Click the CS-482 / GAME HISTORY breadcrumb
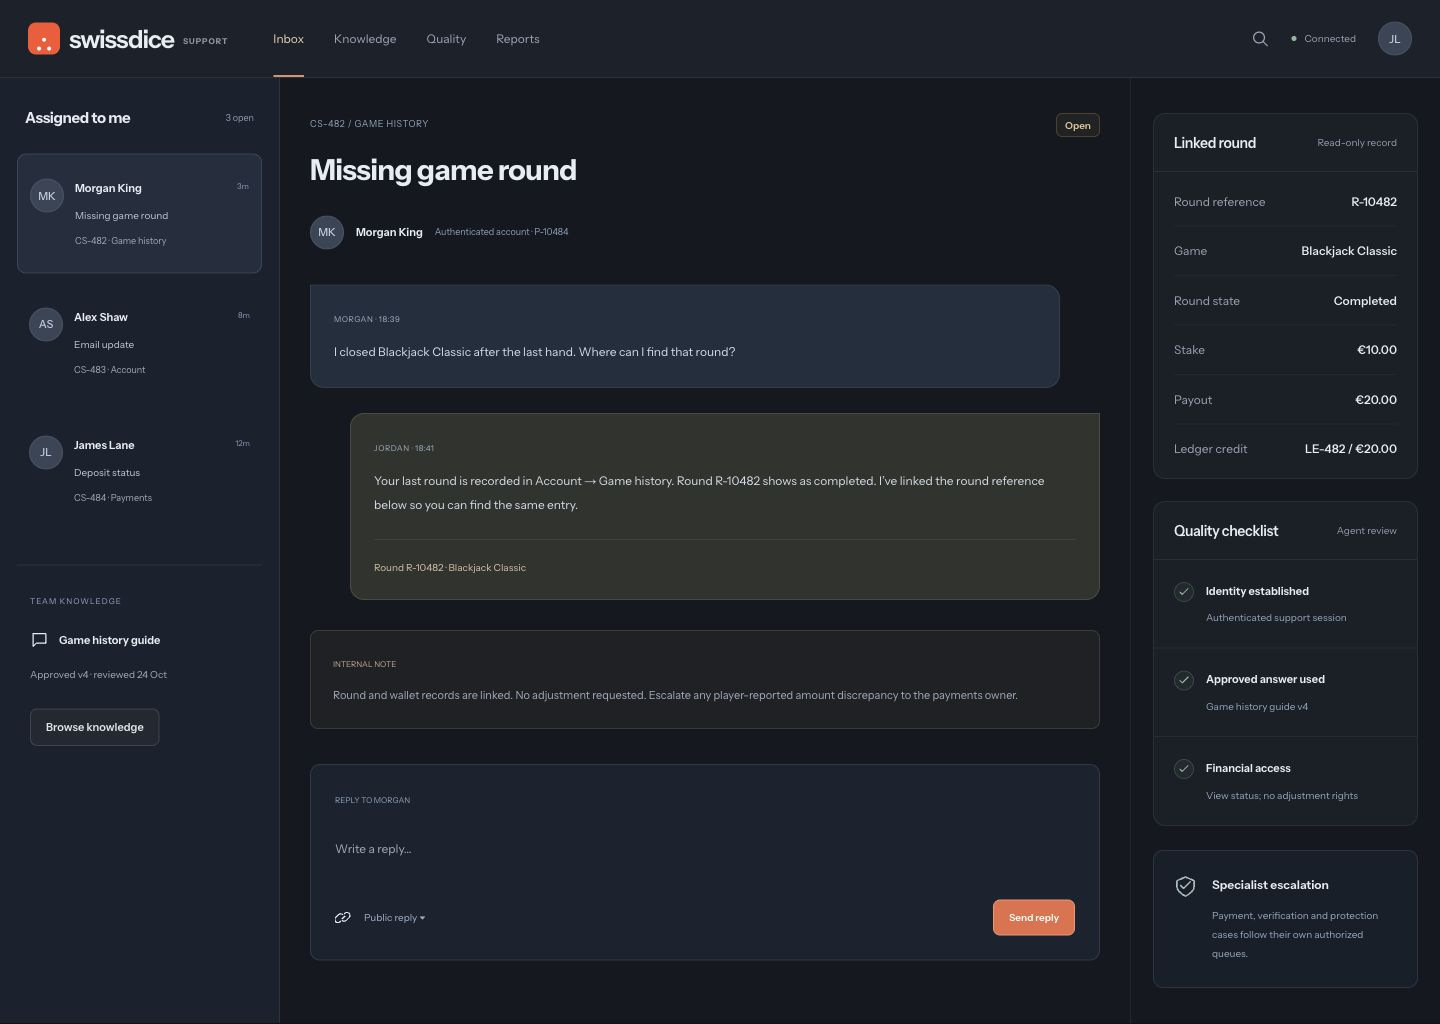Image resolution: width=1440 pixels, height=1024 pixels. click(369, 124)
